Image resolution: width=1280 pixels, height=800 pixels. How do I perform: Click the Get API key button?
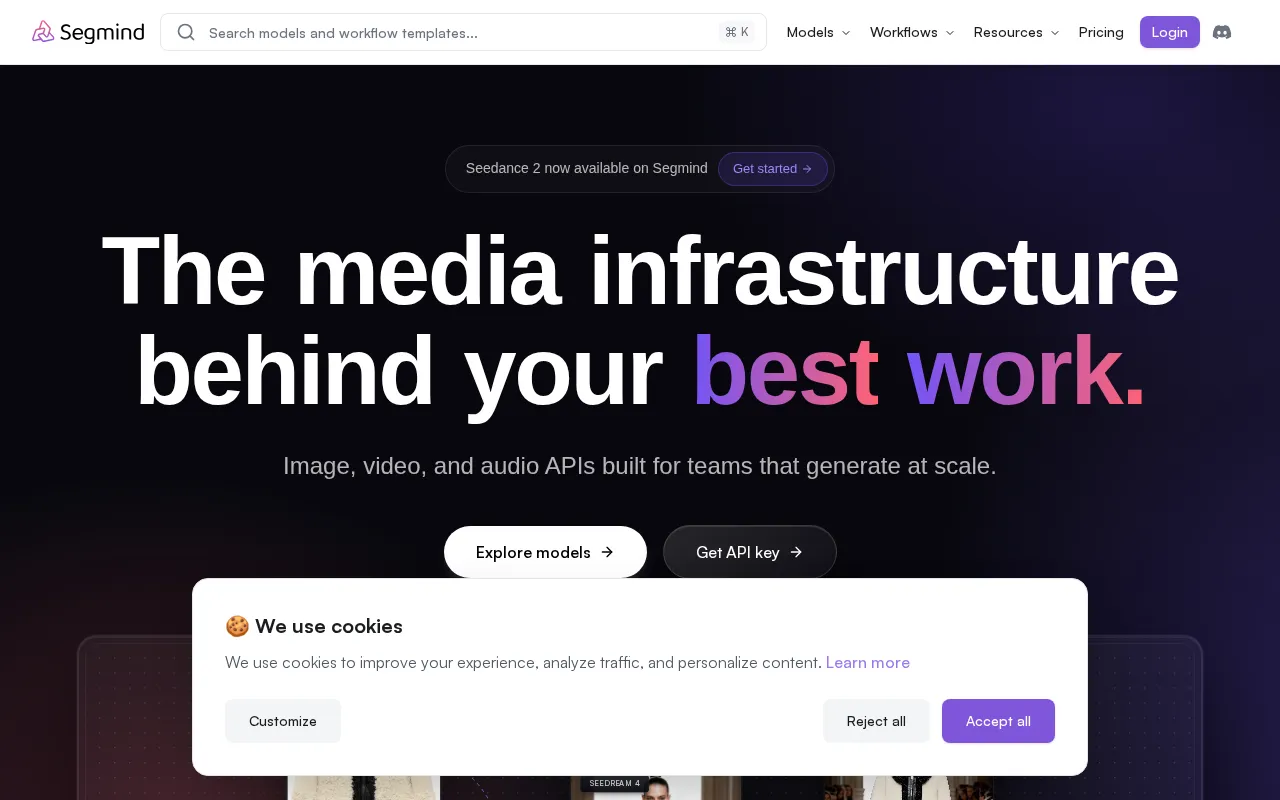click(x=750, y=552)
